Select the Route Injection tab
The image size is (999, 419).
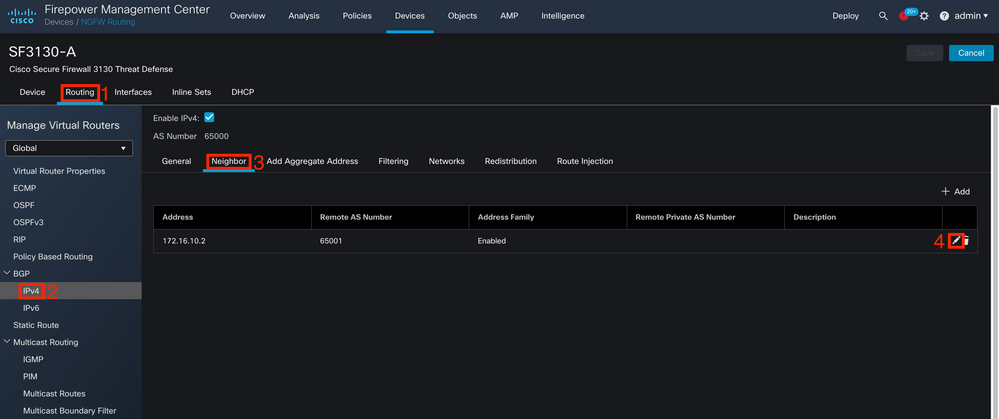coord(585,161)
